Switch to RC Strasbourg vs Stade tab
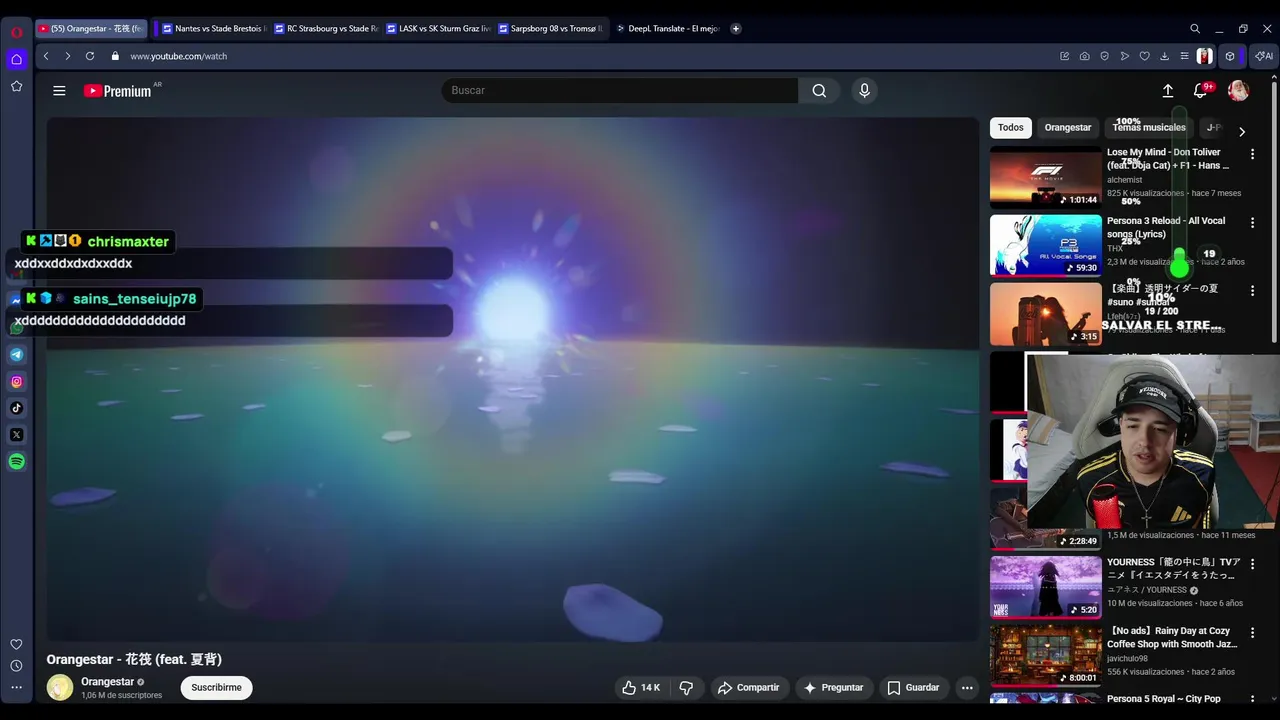Image resolution: width=1280 pixels, height=720 pixels. [326, 28]
